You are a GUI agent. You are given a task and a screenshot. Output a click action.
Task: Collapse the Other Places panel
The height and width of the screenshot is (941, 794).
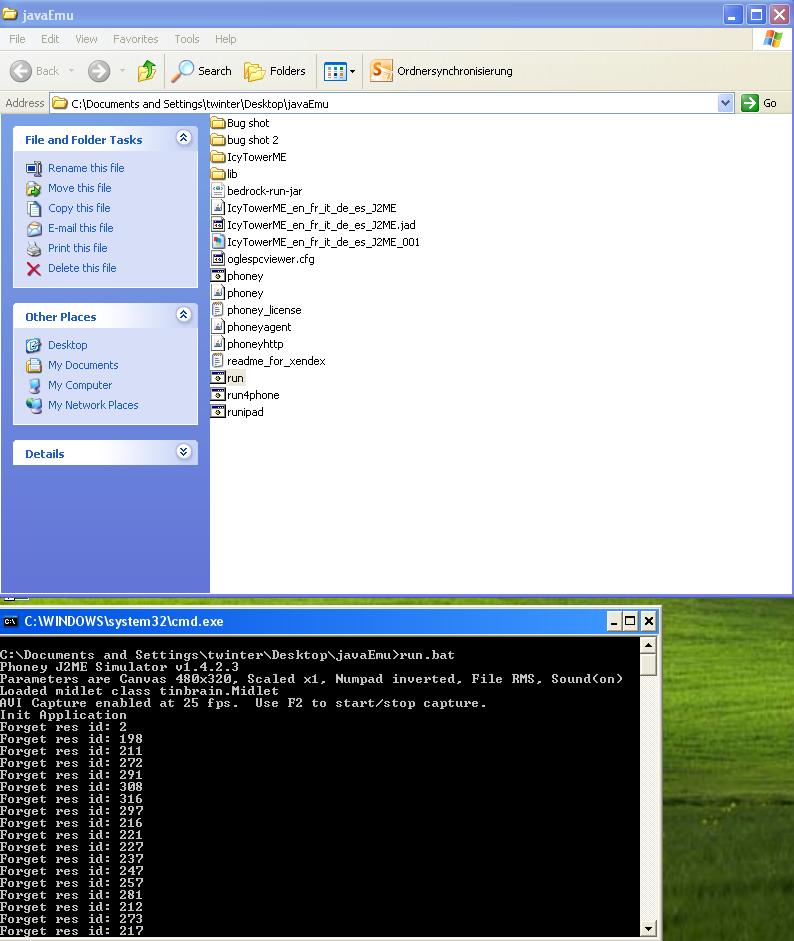coord(184,315)
